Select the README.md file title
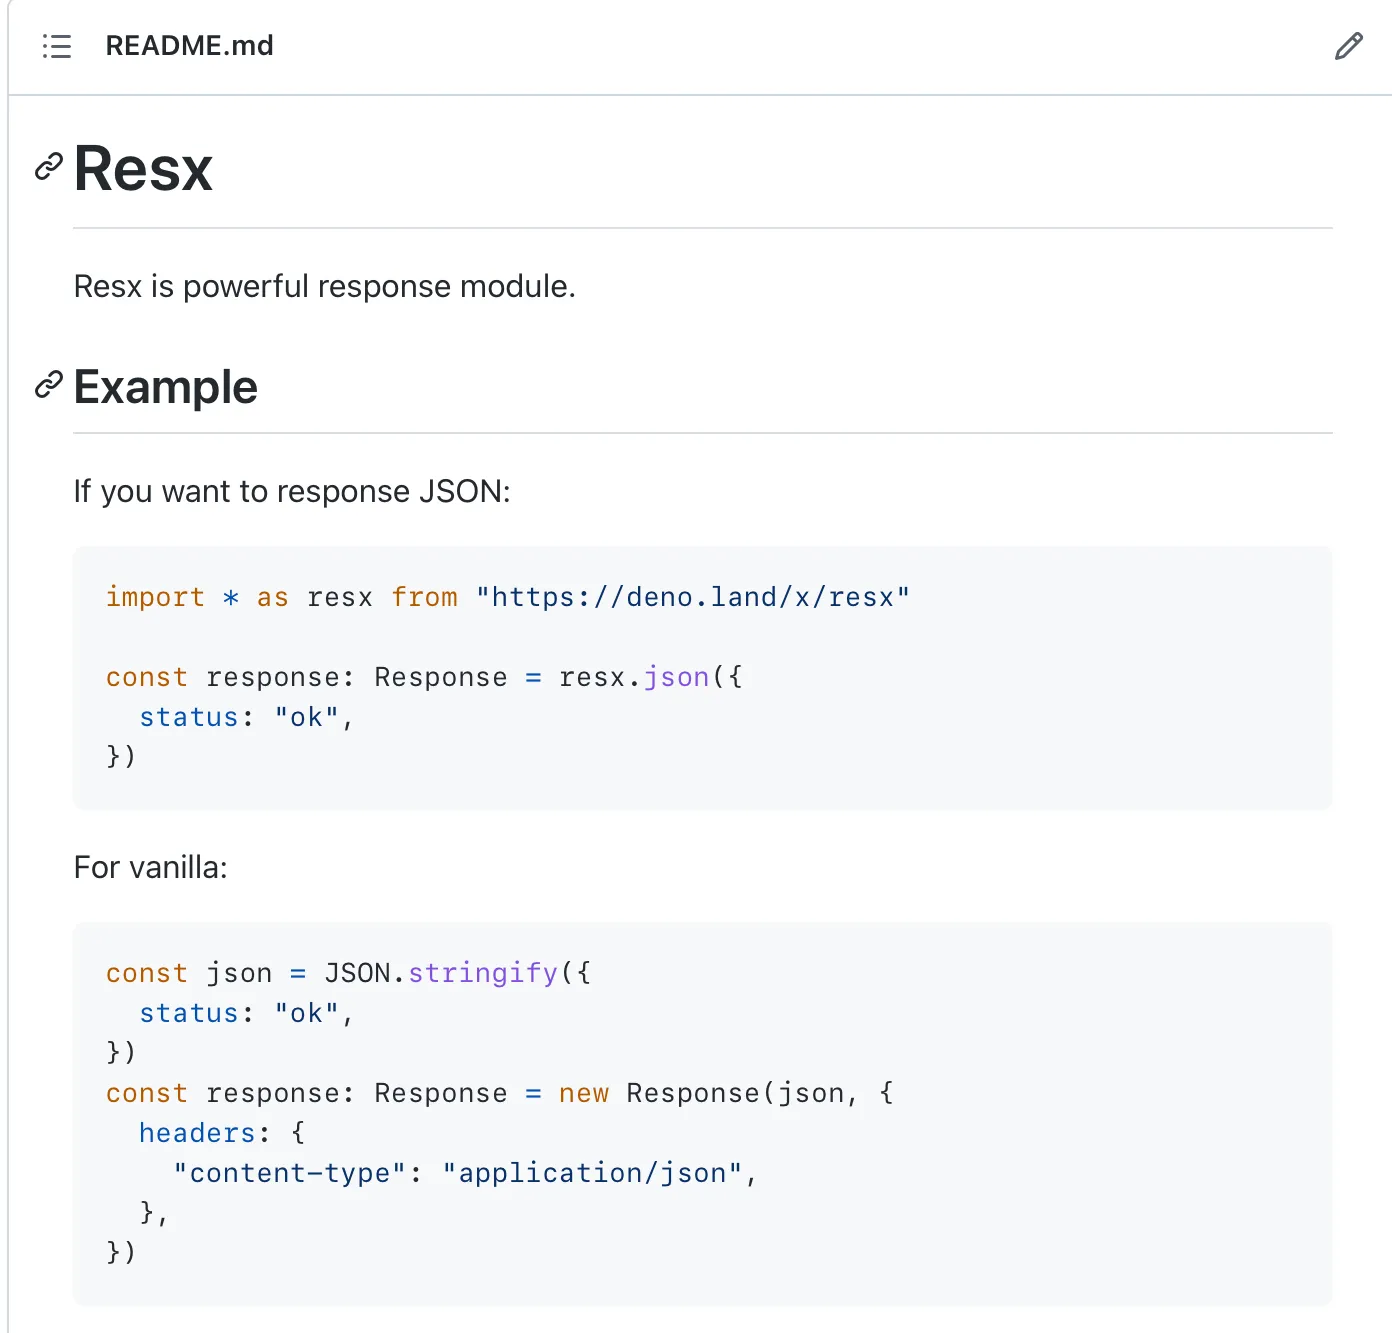 click(189, 46)
